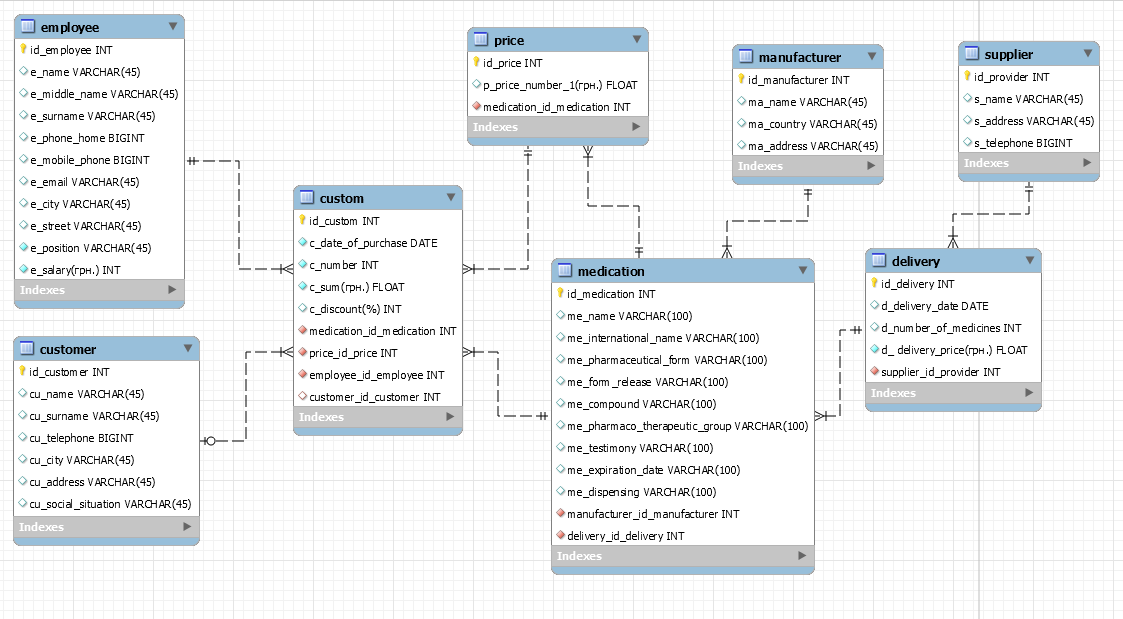Image resolution: width=1123 pixels, height=619 pixels.
Task: Select the medication table title
Action: click(x=611, y=271)
